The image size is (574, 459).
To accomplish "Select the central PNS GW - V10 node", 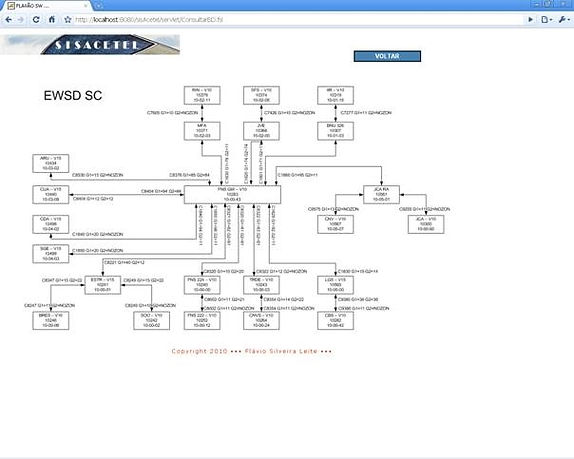I will pyautogui.click(x=232, y=195).
